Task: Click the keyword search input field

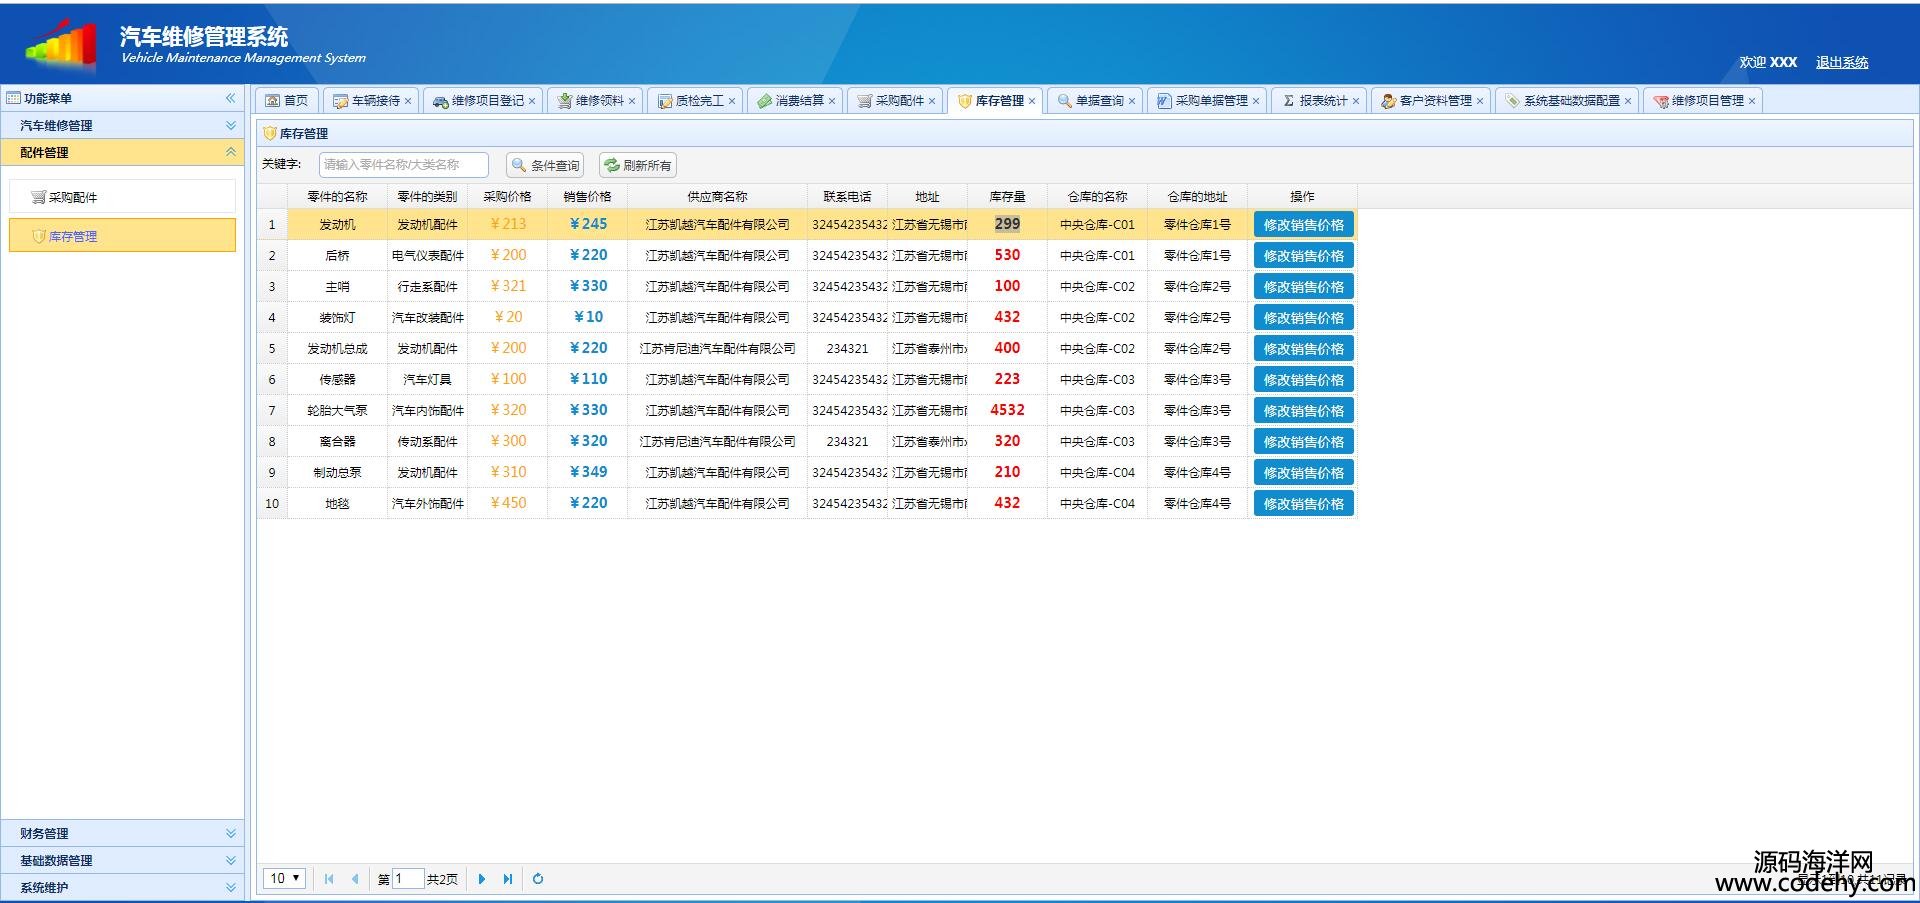Action: pyautogui.click(x=404, y=165)
